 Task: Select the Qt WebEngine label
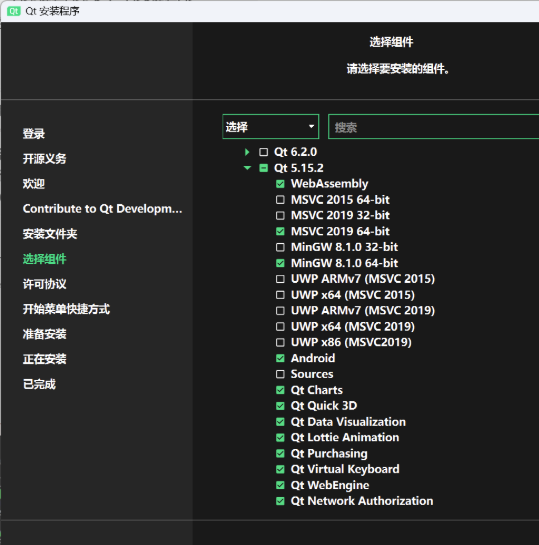click(330, 485)
